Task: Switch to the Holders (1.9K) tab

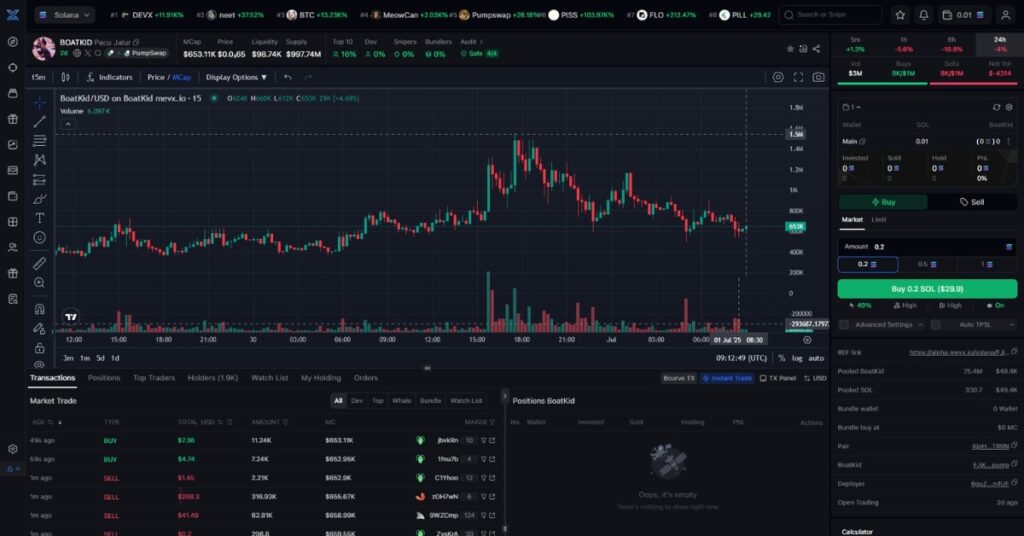Action: point(212,378)
